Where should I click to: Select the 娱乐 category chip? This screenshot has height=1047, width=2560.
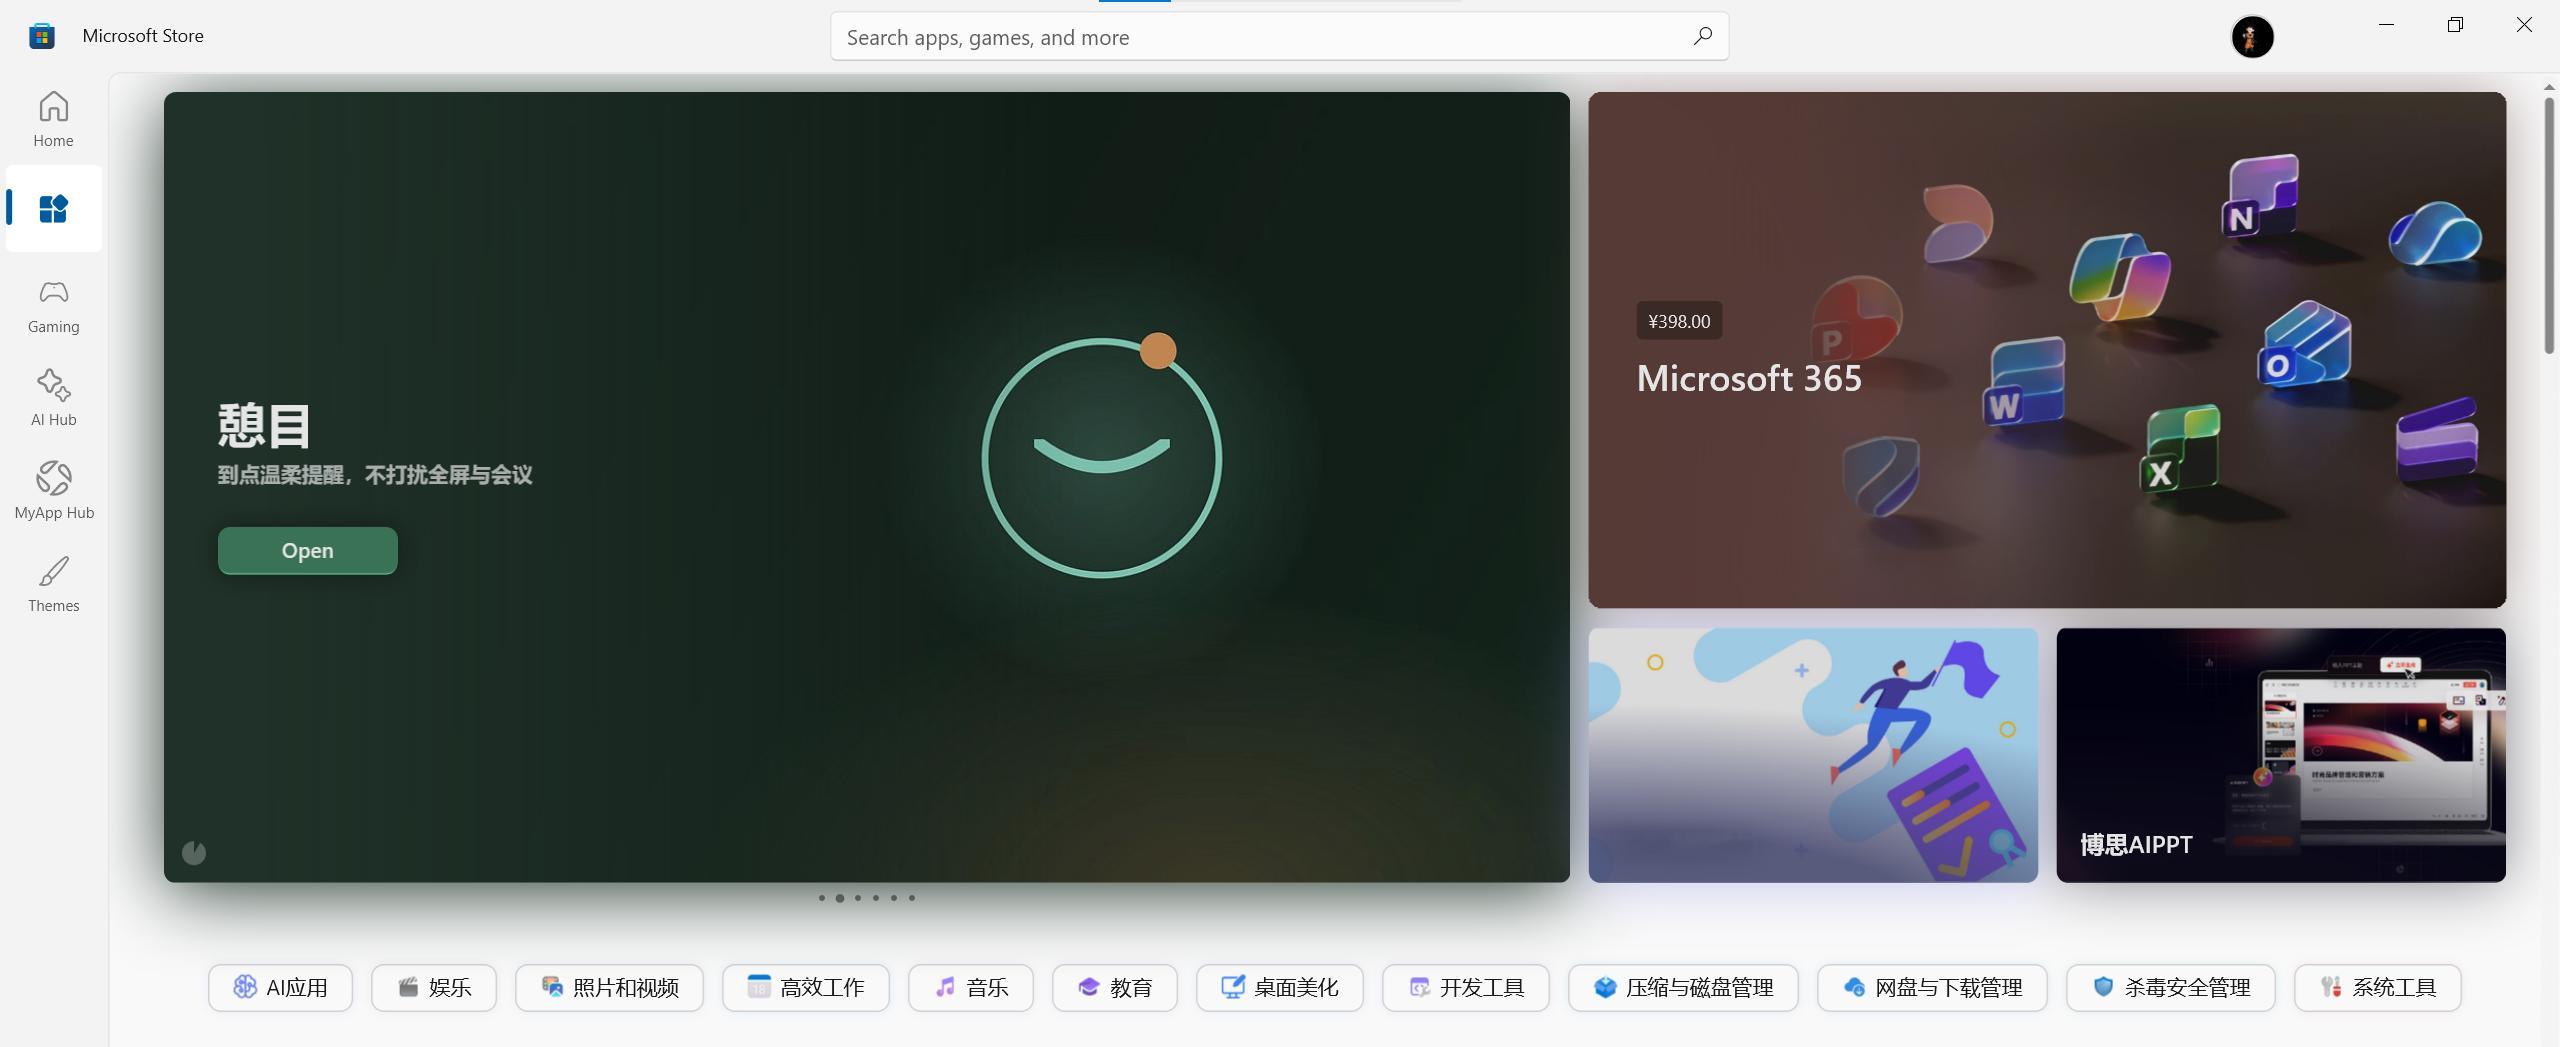click(x=433, y=987)
